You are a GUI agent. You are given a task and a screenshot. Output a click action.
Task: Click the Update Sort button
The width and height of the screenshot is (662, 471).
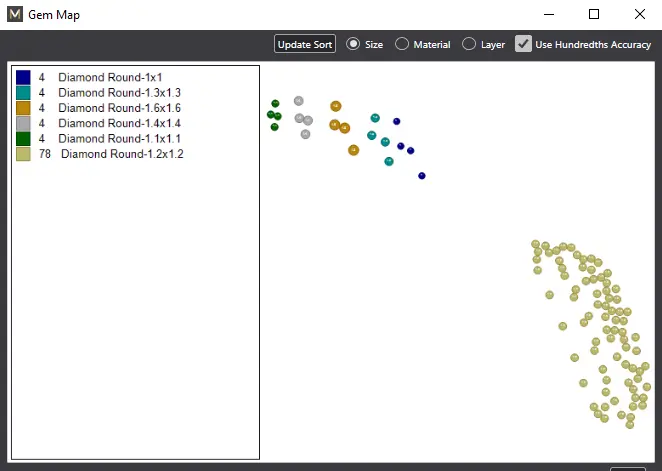pyautogui.click(x=305, y=44)
